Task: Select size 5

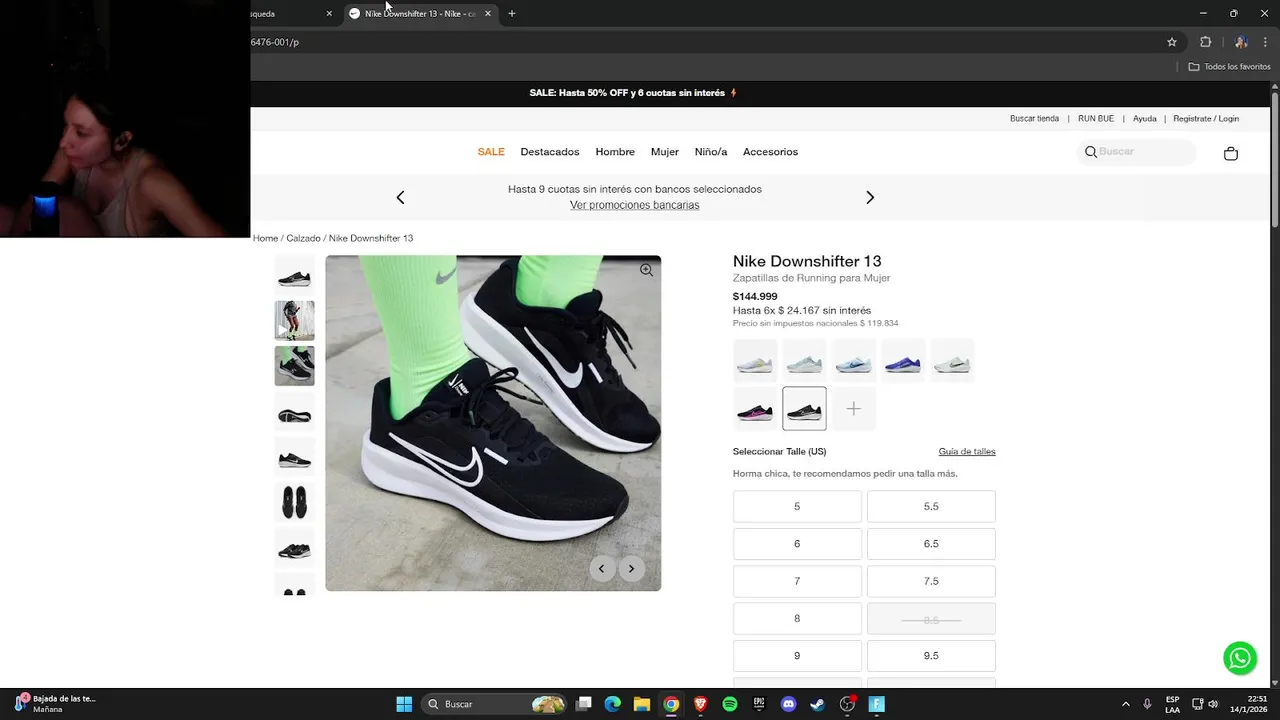Action: click(x=797, y=506)
